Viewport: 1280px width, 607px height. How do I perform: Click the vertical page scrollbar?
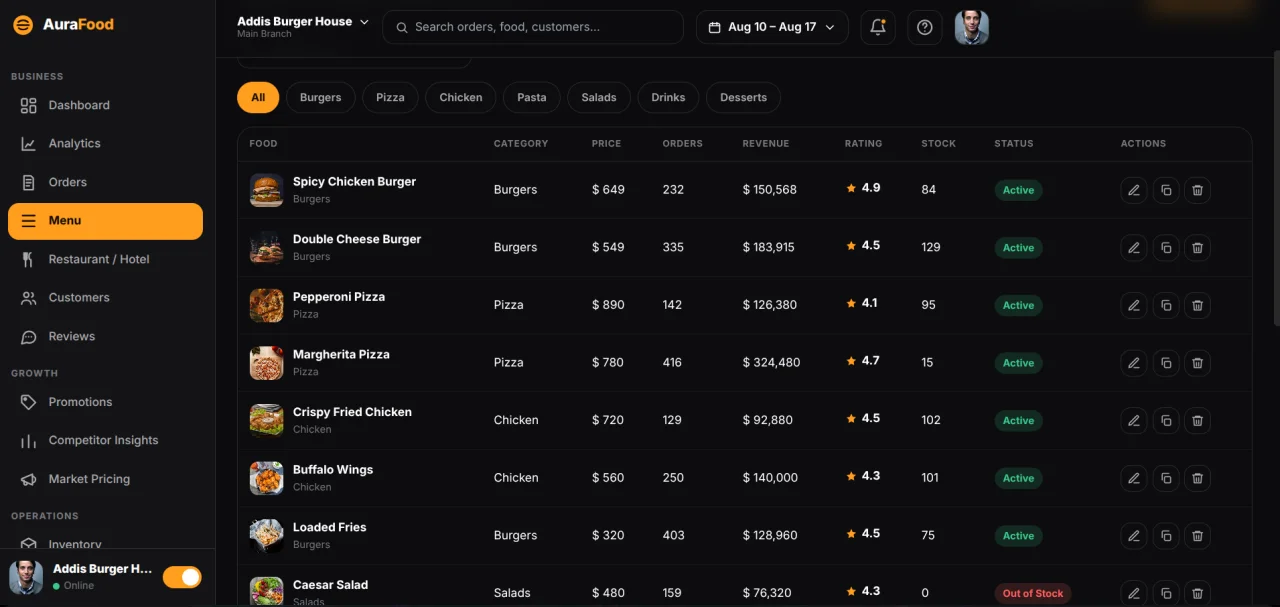point(1275,190)
